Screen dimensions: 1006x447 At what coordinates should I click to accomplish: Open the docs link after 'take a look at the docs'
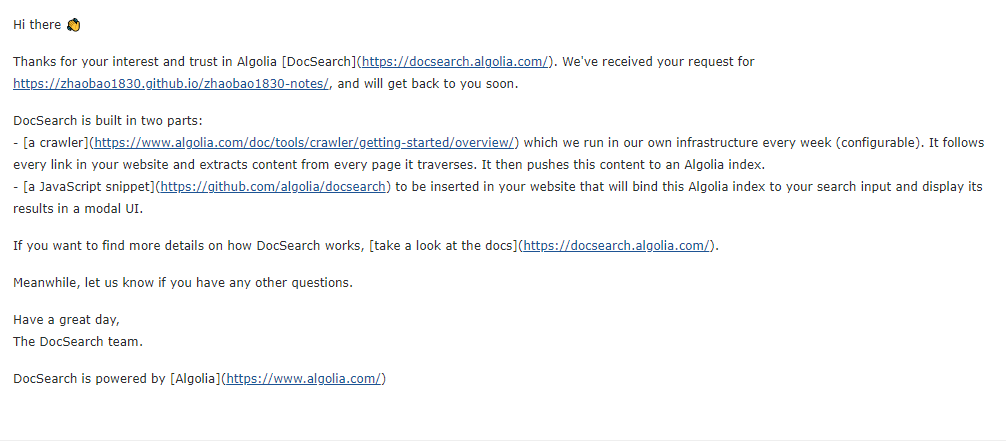pos(617,246)
